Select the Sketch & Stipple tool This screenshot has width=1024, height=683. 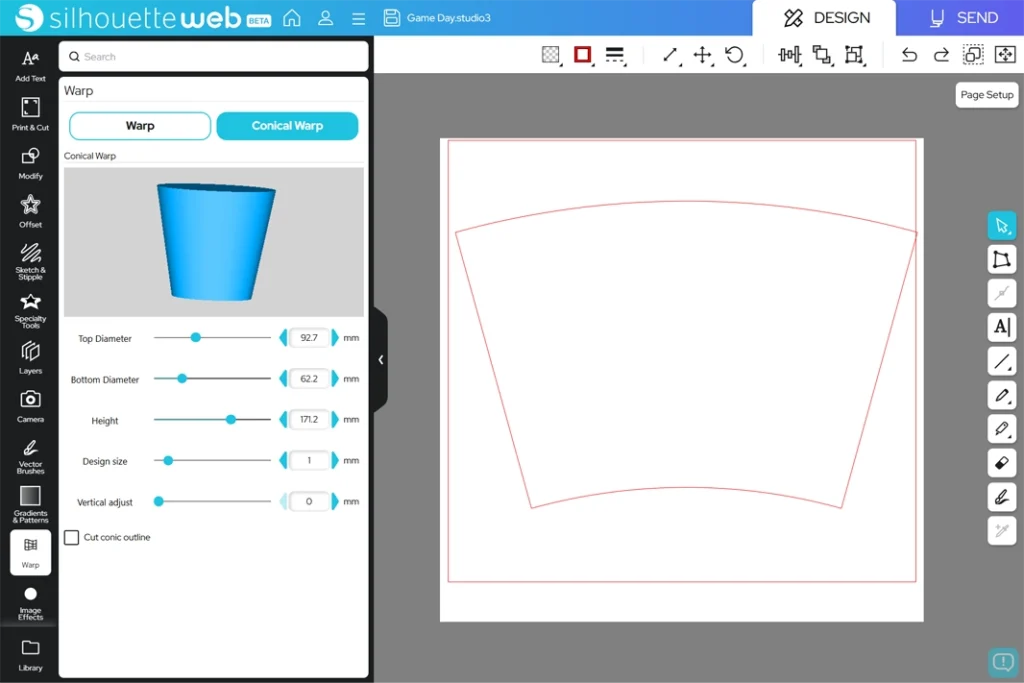[30, 259]
